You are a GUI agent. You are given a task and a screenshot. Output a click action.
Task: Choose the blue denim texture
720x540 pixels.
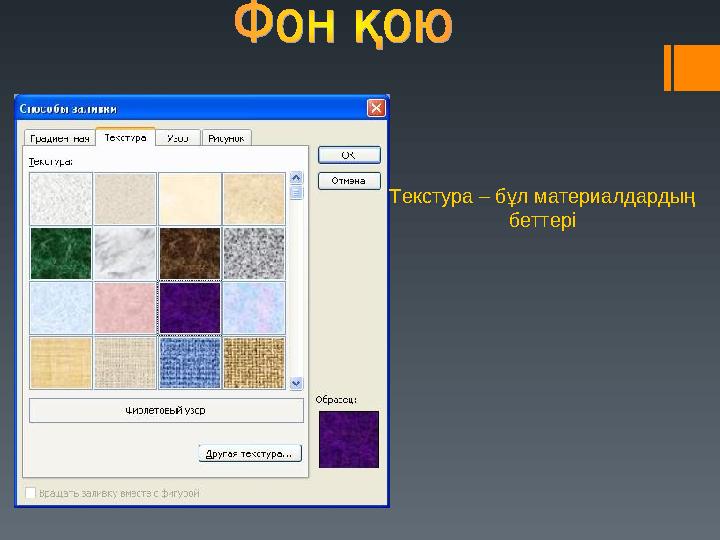pos(190,363)
